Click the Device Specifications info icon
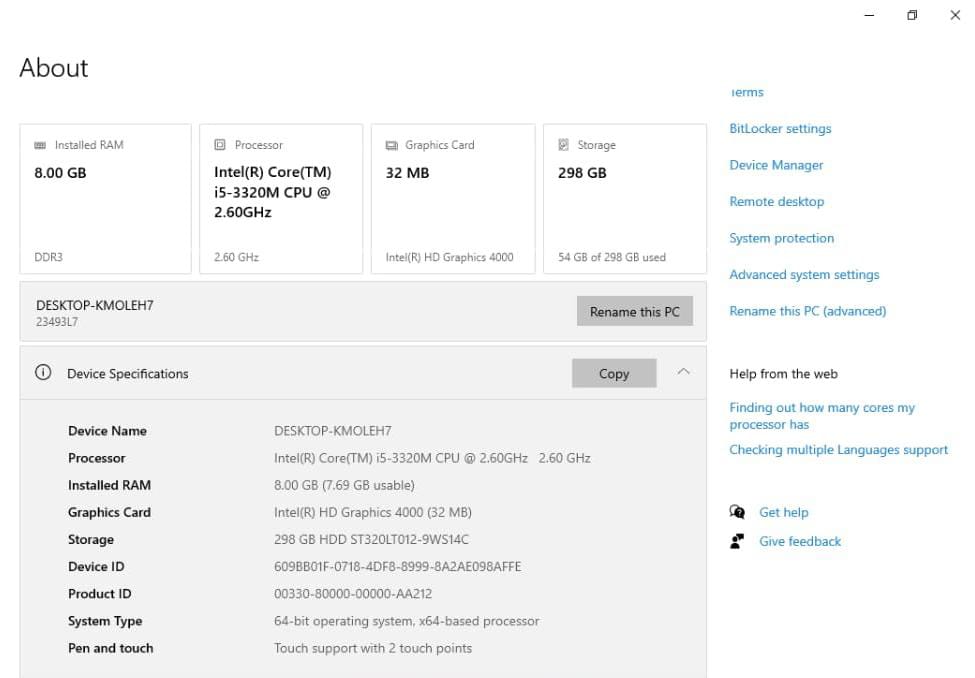The width and height of the screenshot is (975, 678). point(43,373)
